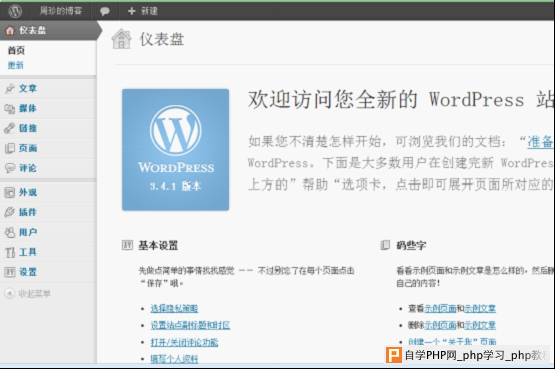Viewport: 555px width, 369px height.
Task: Click the 欢迎访问您全新的 WordPress heading
Action: click(x=400, y=99)
